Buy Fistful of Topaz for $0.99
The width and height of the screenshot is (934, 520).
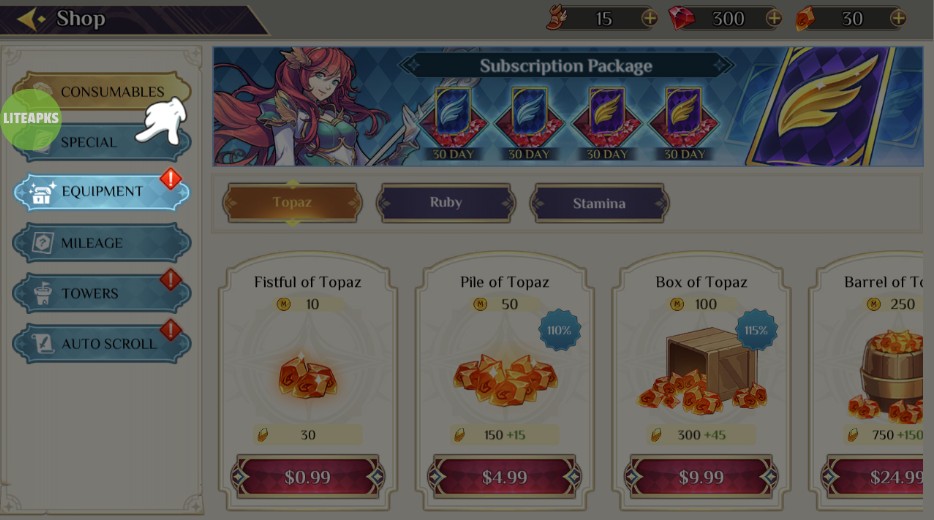[307, 477]
